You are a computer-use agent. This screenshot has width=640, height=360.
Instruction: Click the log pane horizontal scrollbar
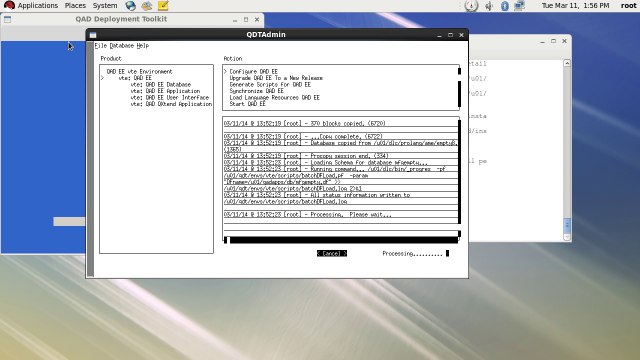(x=341, y=240)
